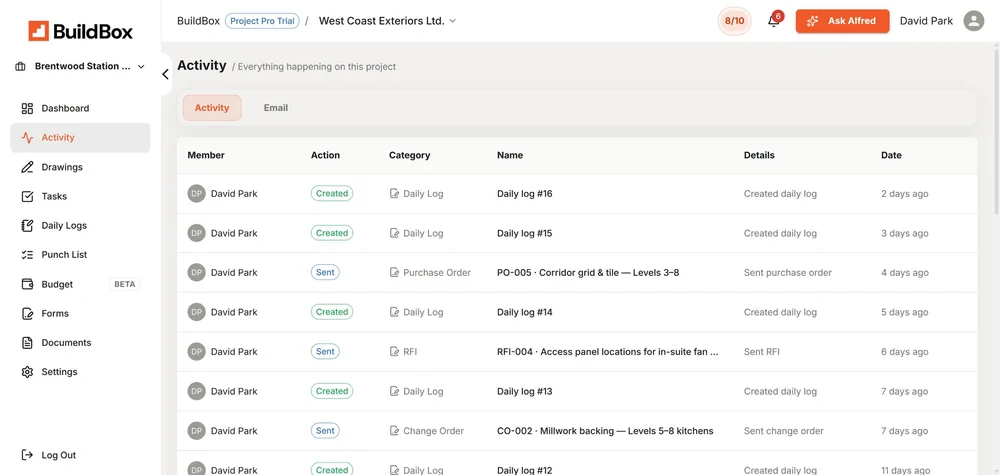The height and width of the screenshot is (475, 1000).
Task: Click the Project Pro Trial badge
Action: click(x=262, y=21)
